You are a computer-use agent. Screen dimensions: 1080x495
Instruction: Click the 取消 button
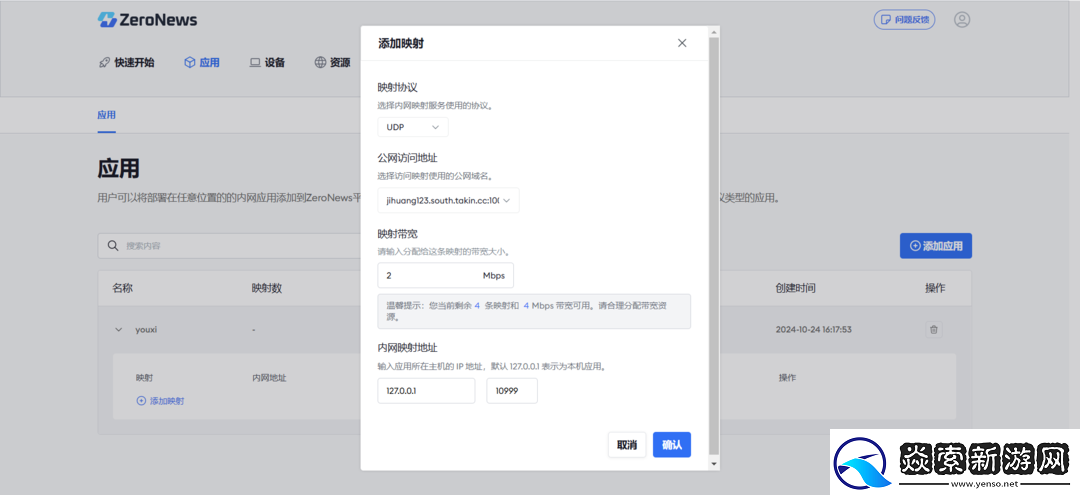[627, 445]
